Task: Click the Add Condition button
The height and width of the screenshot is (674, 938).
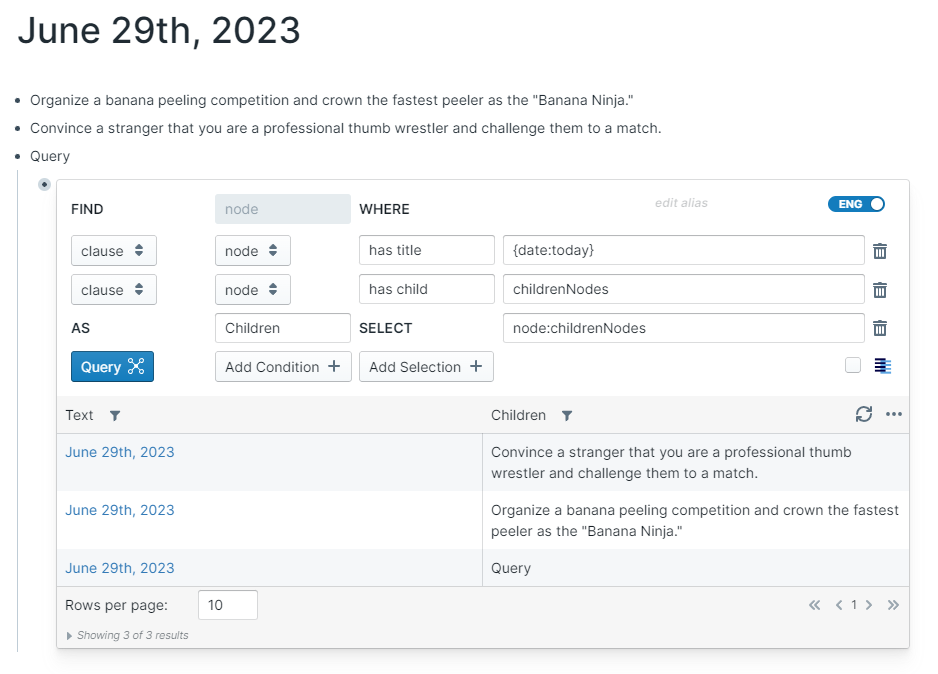Action: (x=283, y=367)
